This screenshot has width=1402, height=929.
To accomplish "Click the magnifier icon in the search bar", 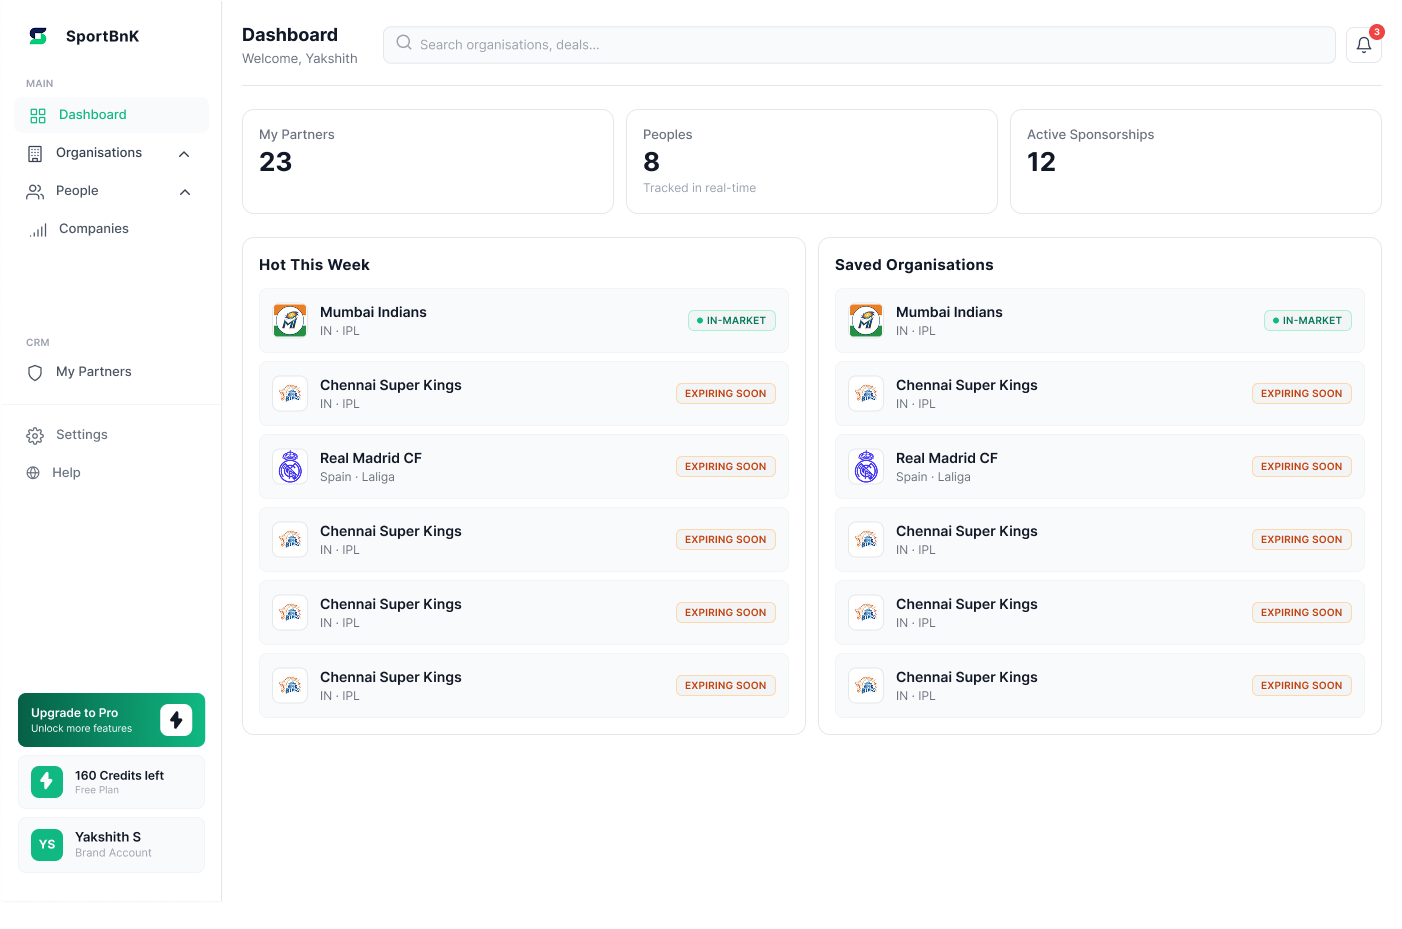I will point(404,43).
